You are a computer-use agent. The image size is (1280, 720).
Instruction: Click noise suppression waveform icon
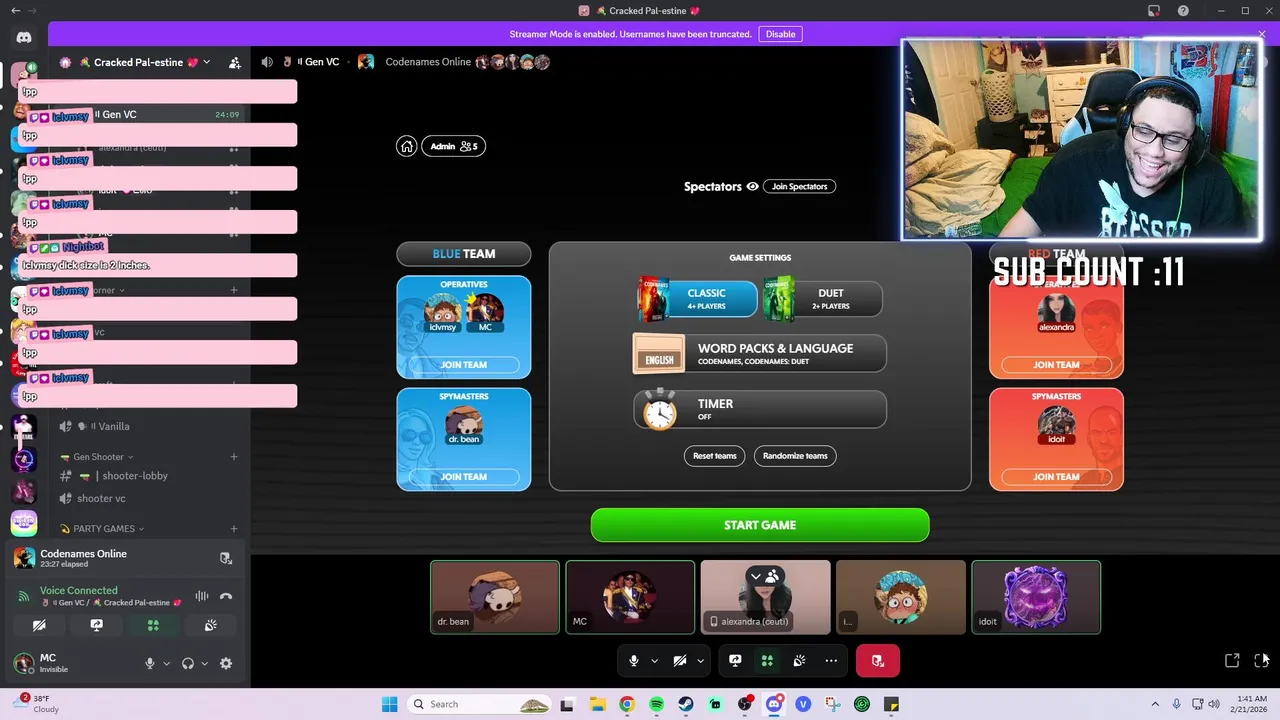(202, 596)
